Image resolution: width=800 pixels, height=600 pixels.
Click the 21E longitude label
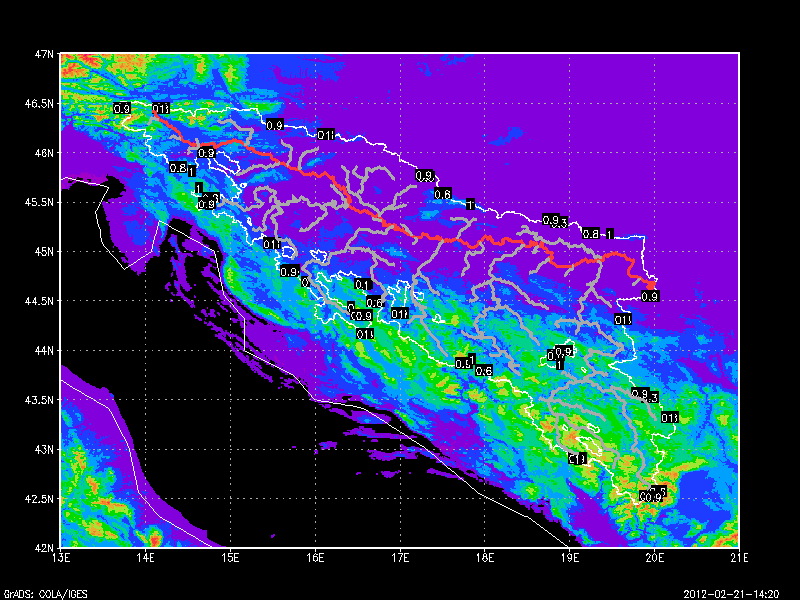tap(739, 558)
